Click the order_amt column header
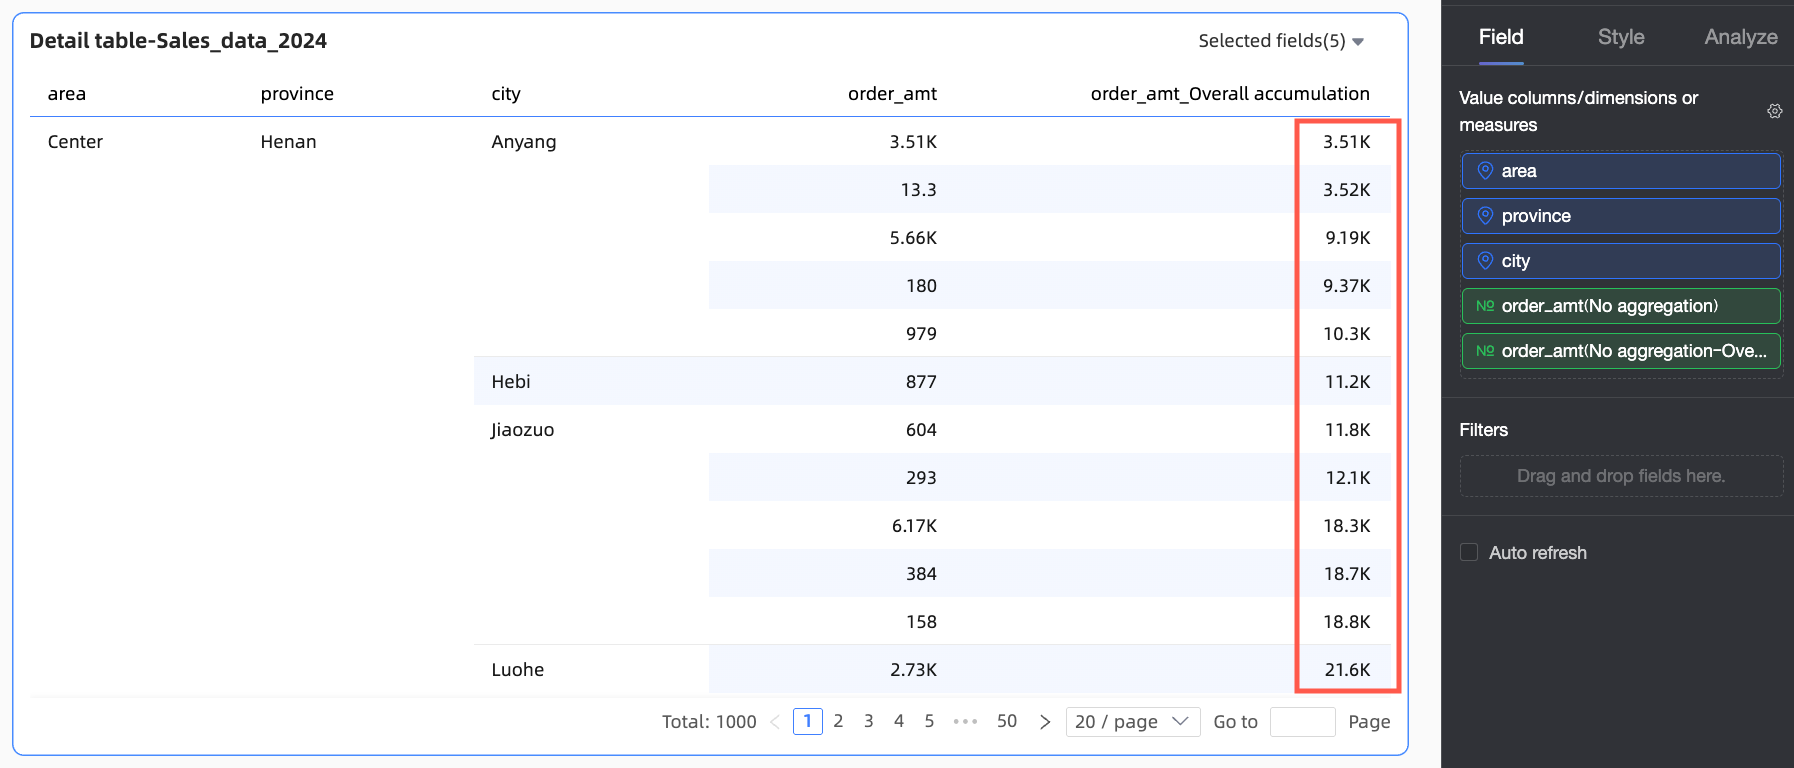 click(892, 94)
